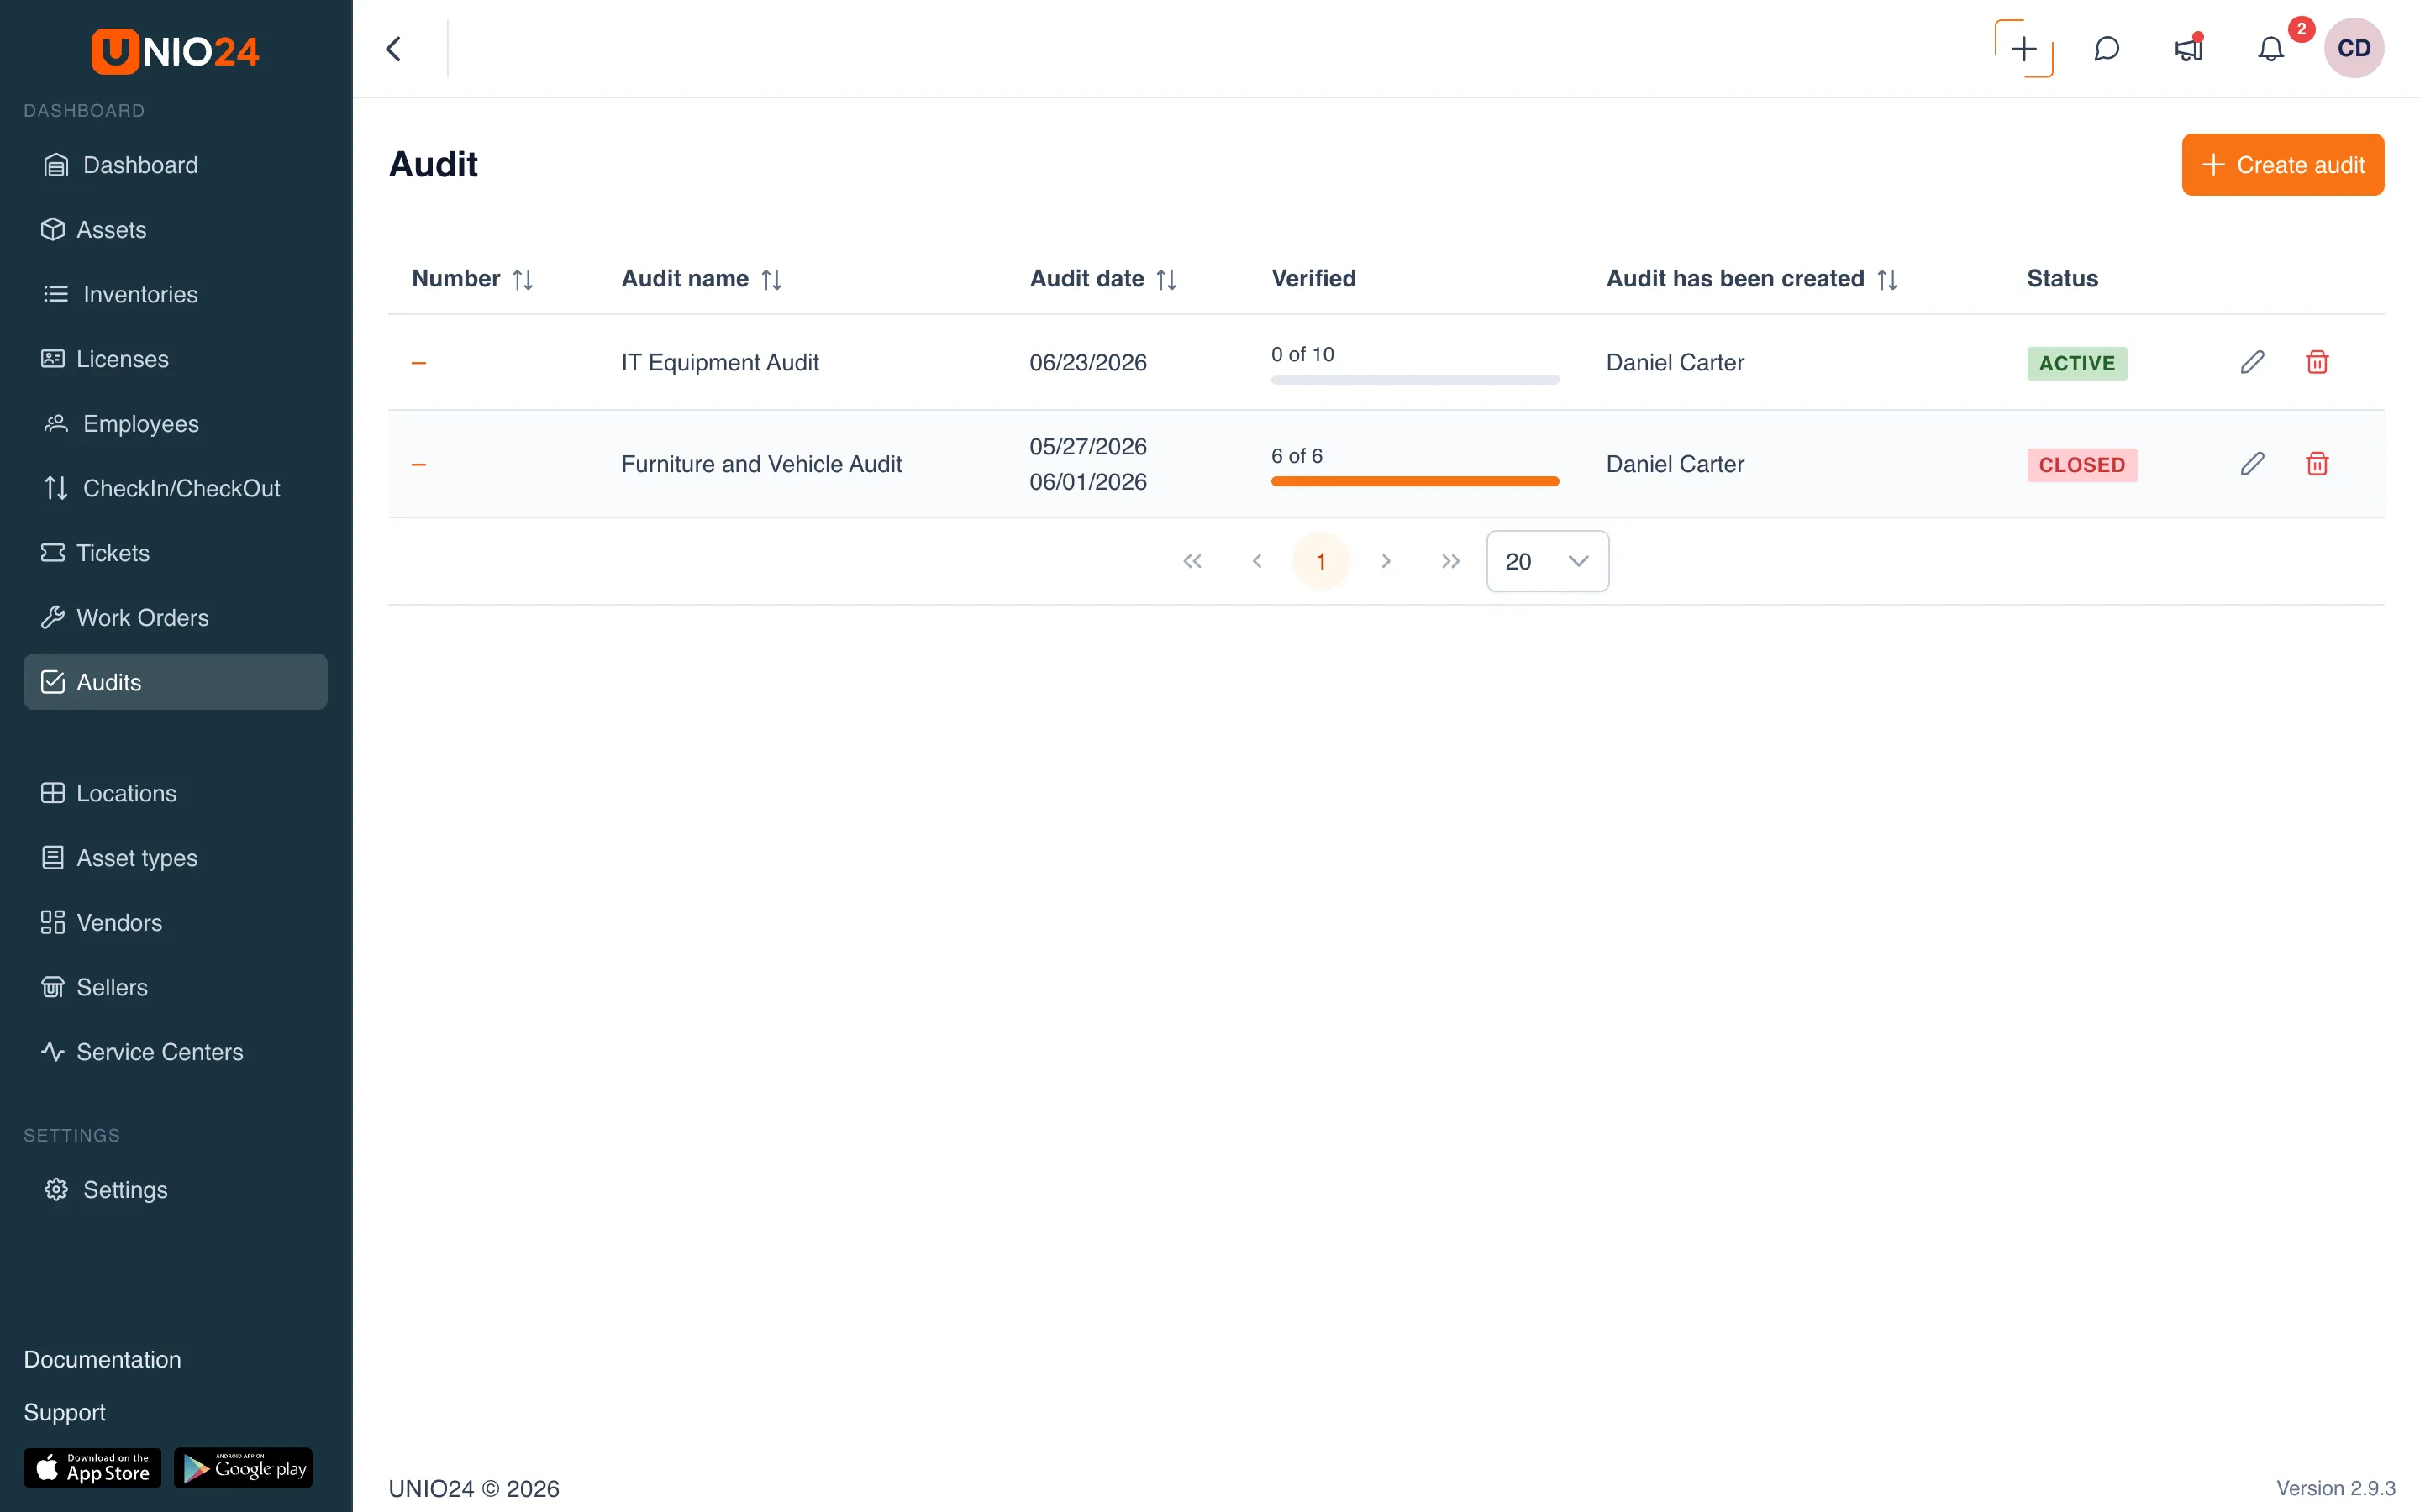
Task: Open the Furniture and Vehicle Audit name
Action: pos(761,464)
